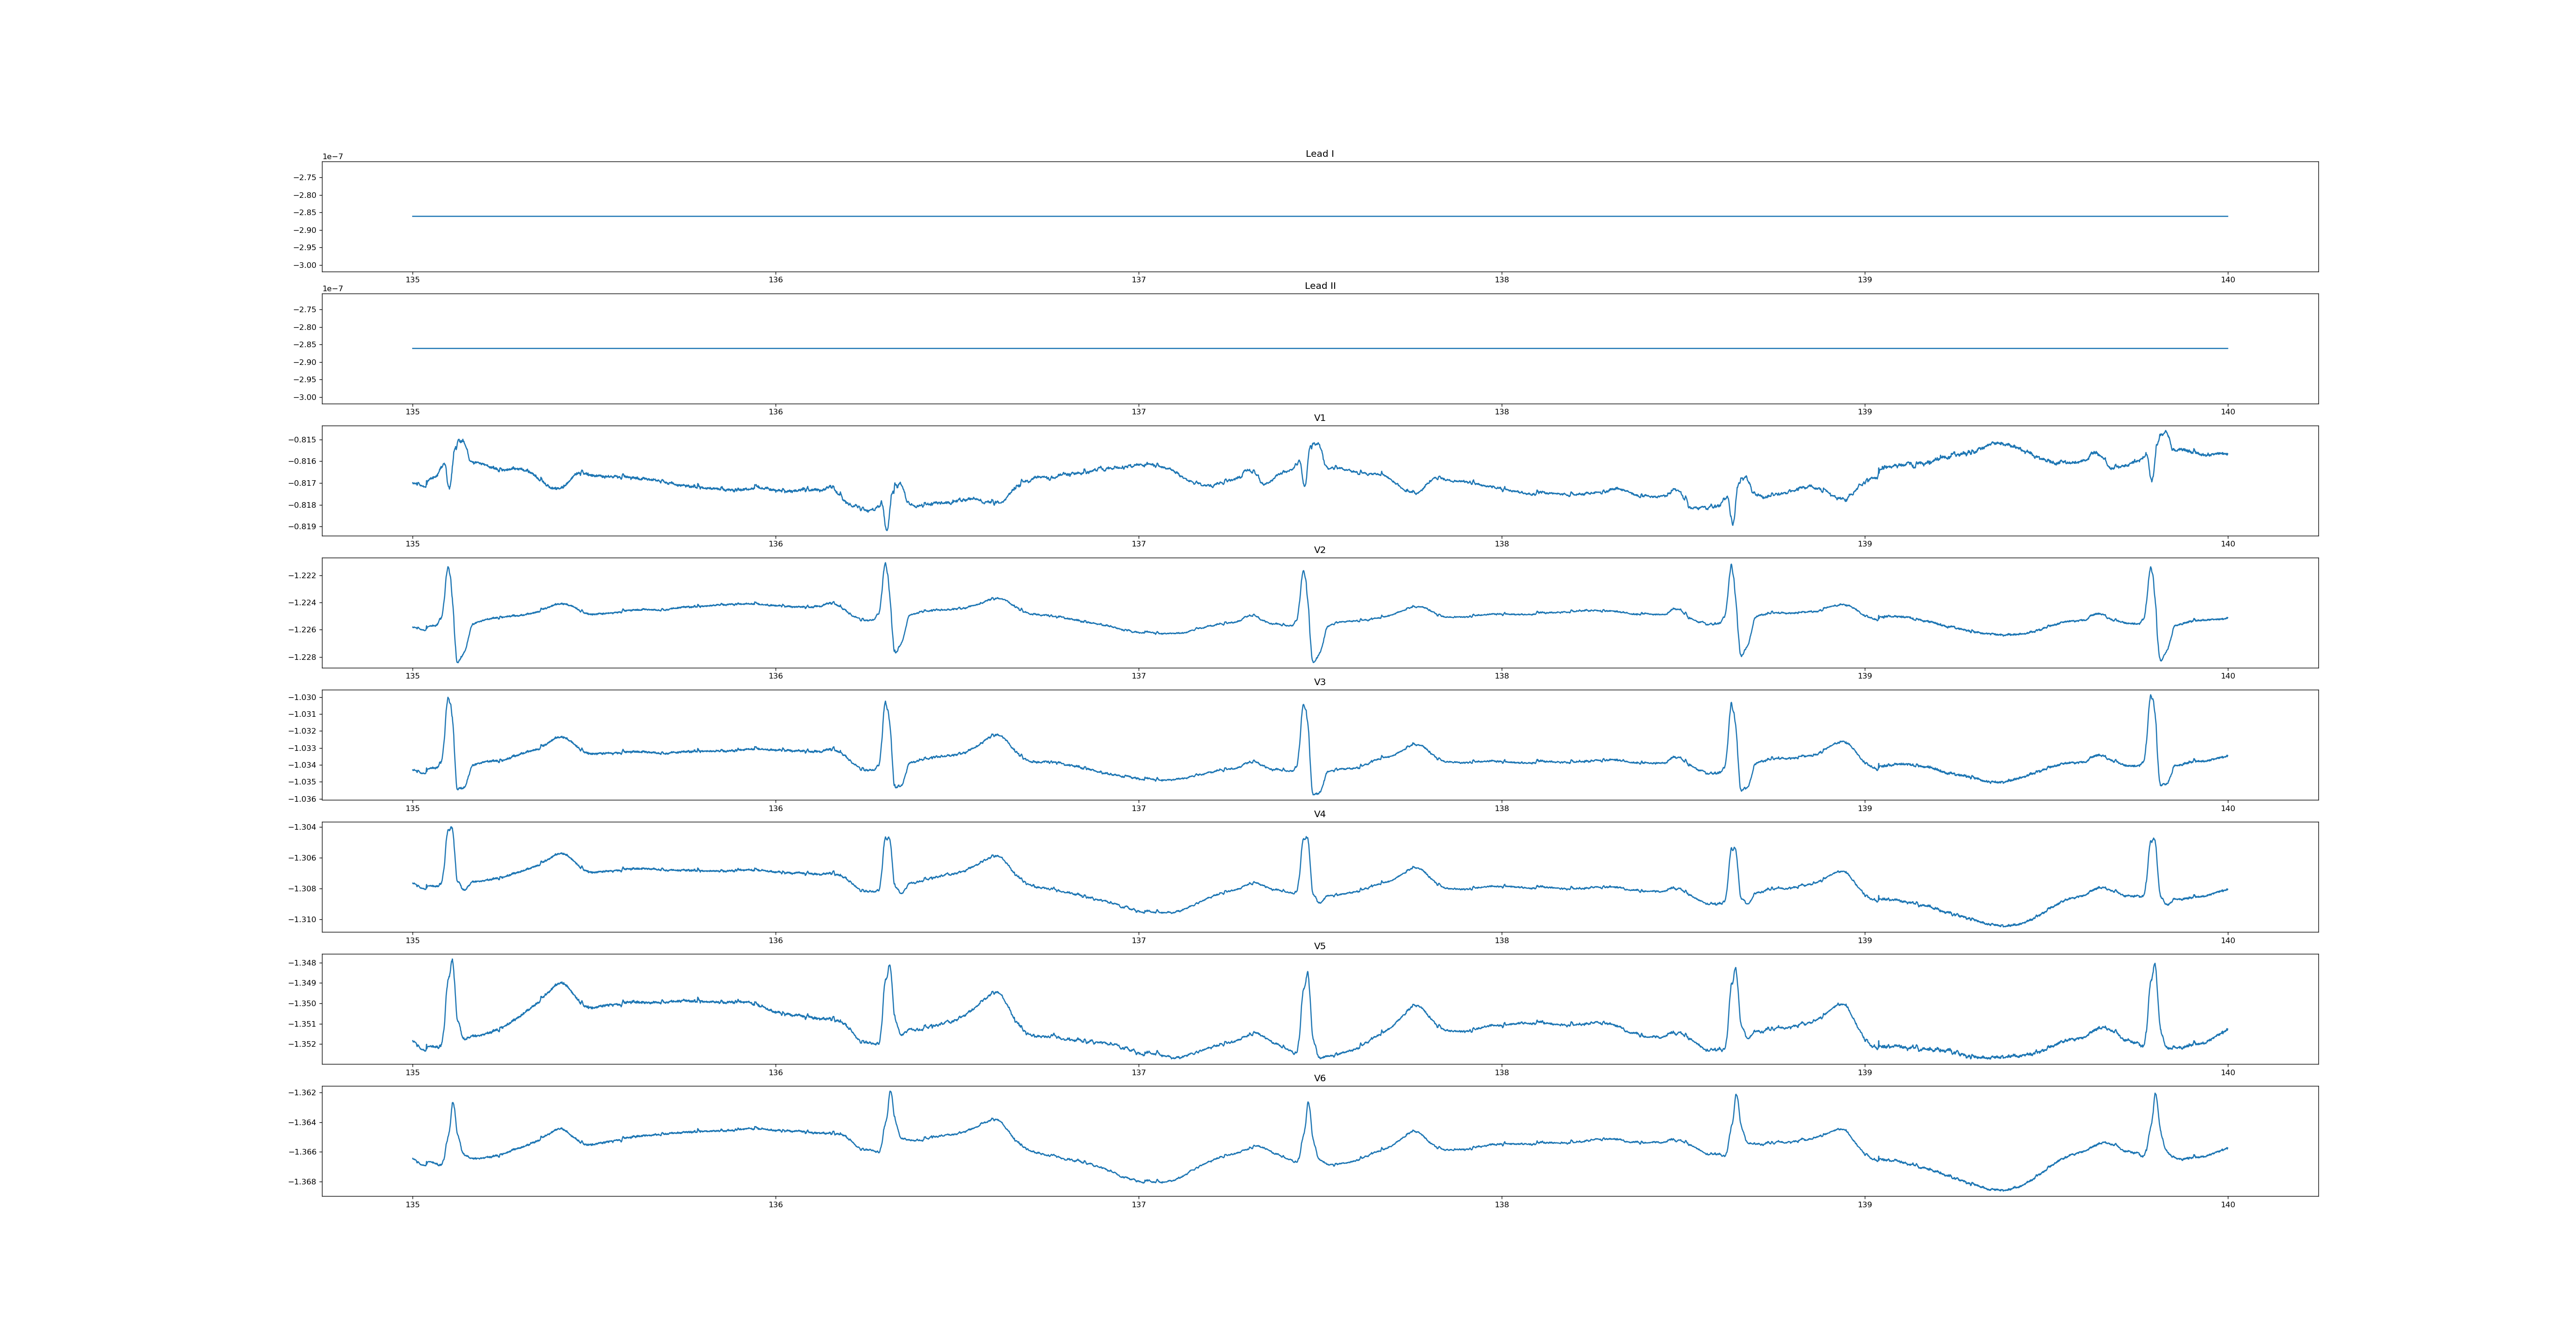This screenshot has height=1344, width=2576.
Task: Click the −1.348 y-axis label on V5
Action: point(303,963)
